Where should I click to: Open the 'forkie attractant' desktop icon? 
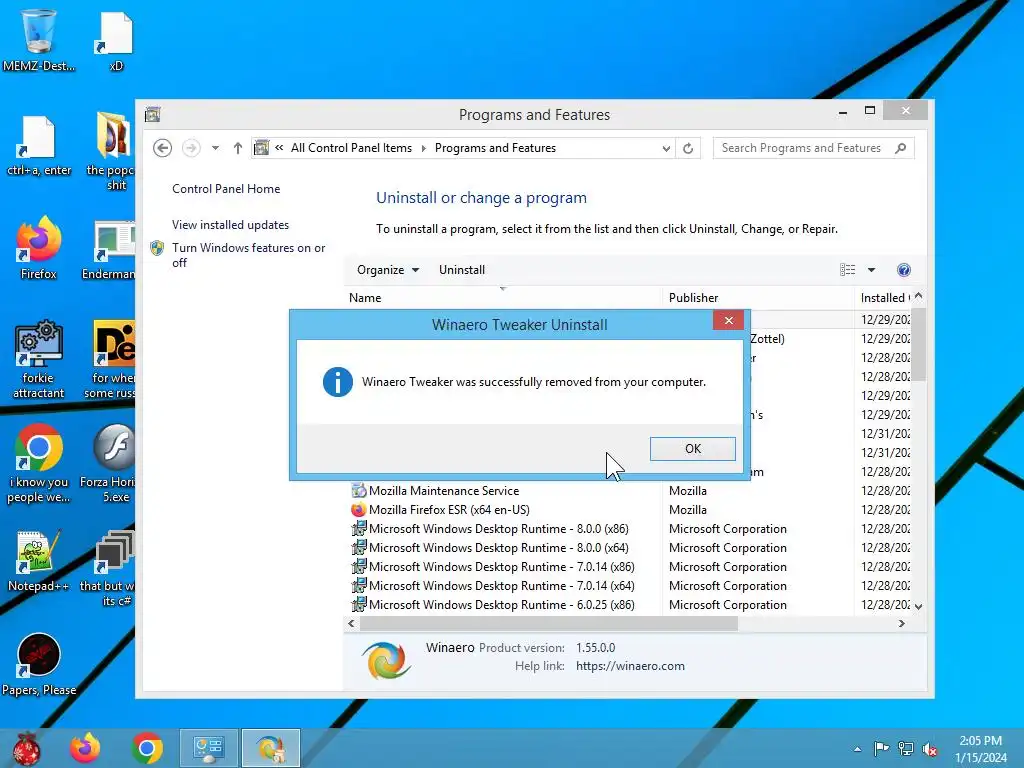coord(39,359)
